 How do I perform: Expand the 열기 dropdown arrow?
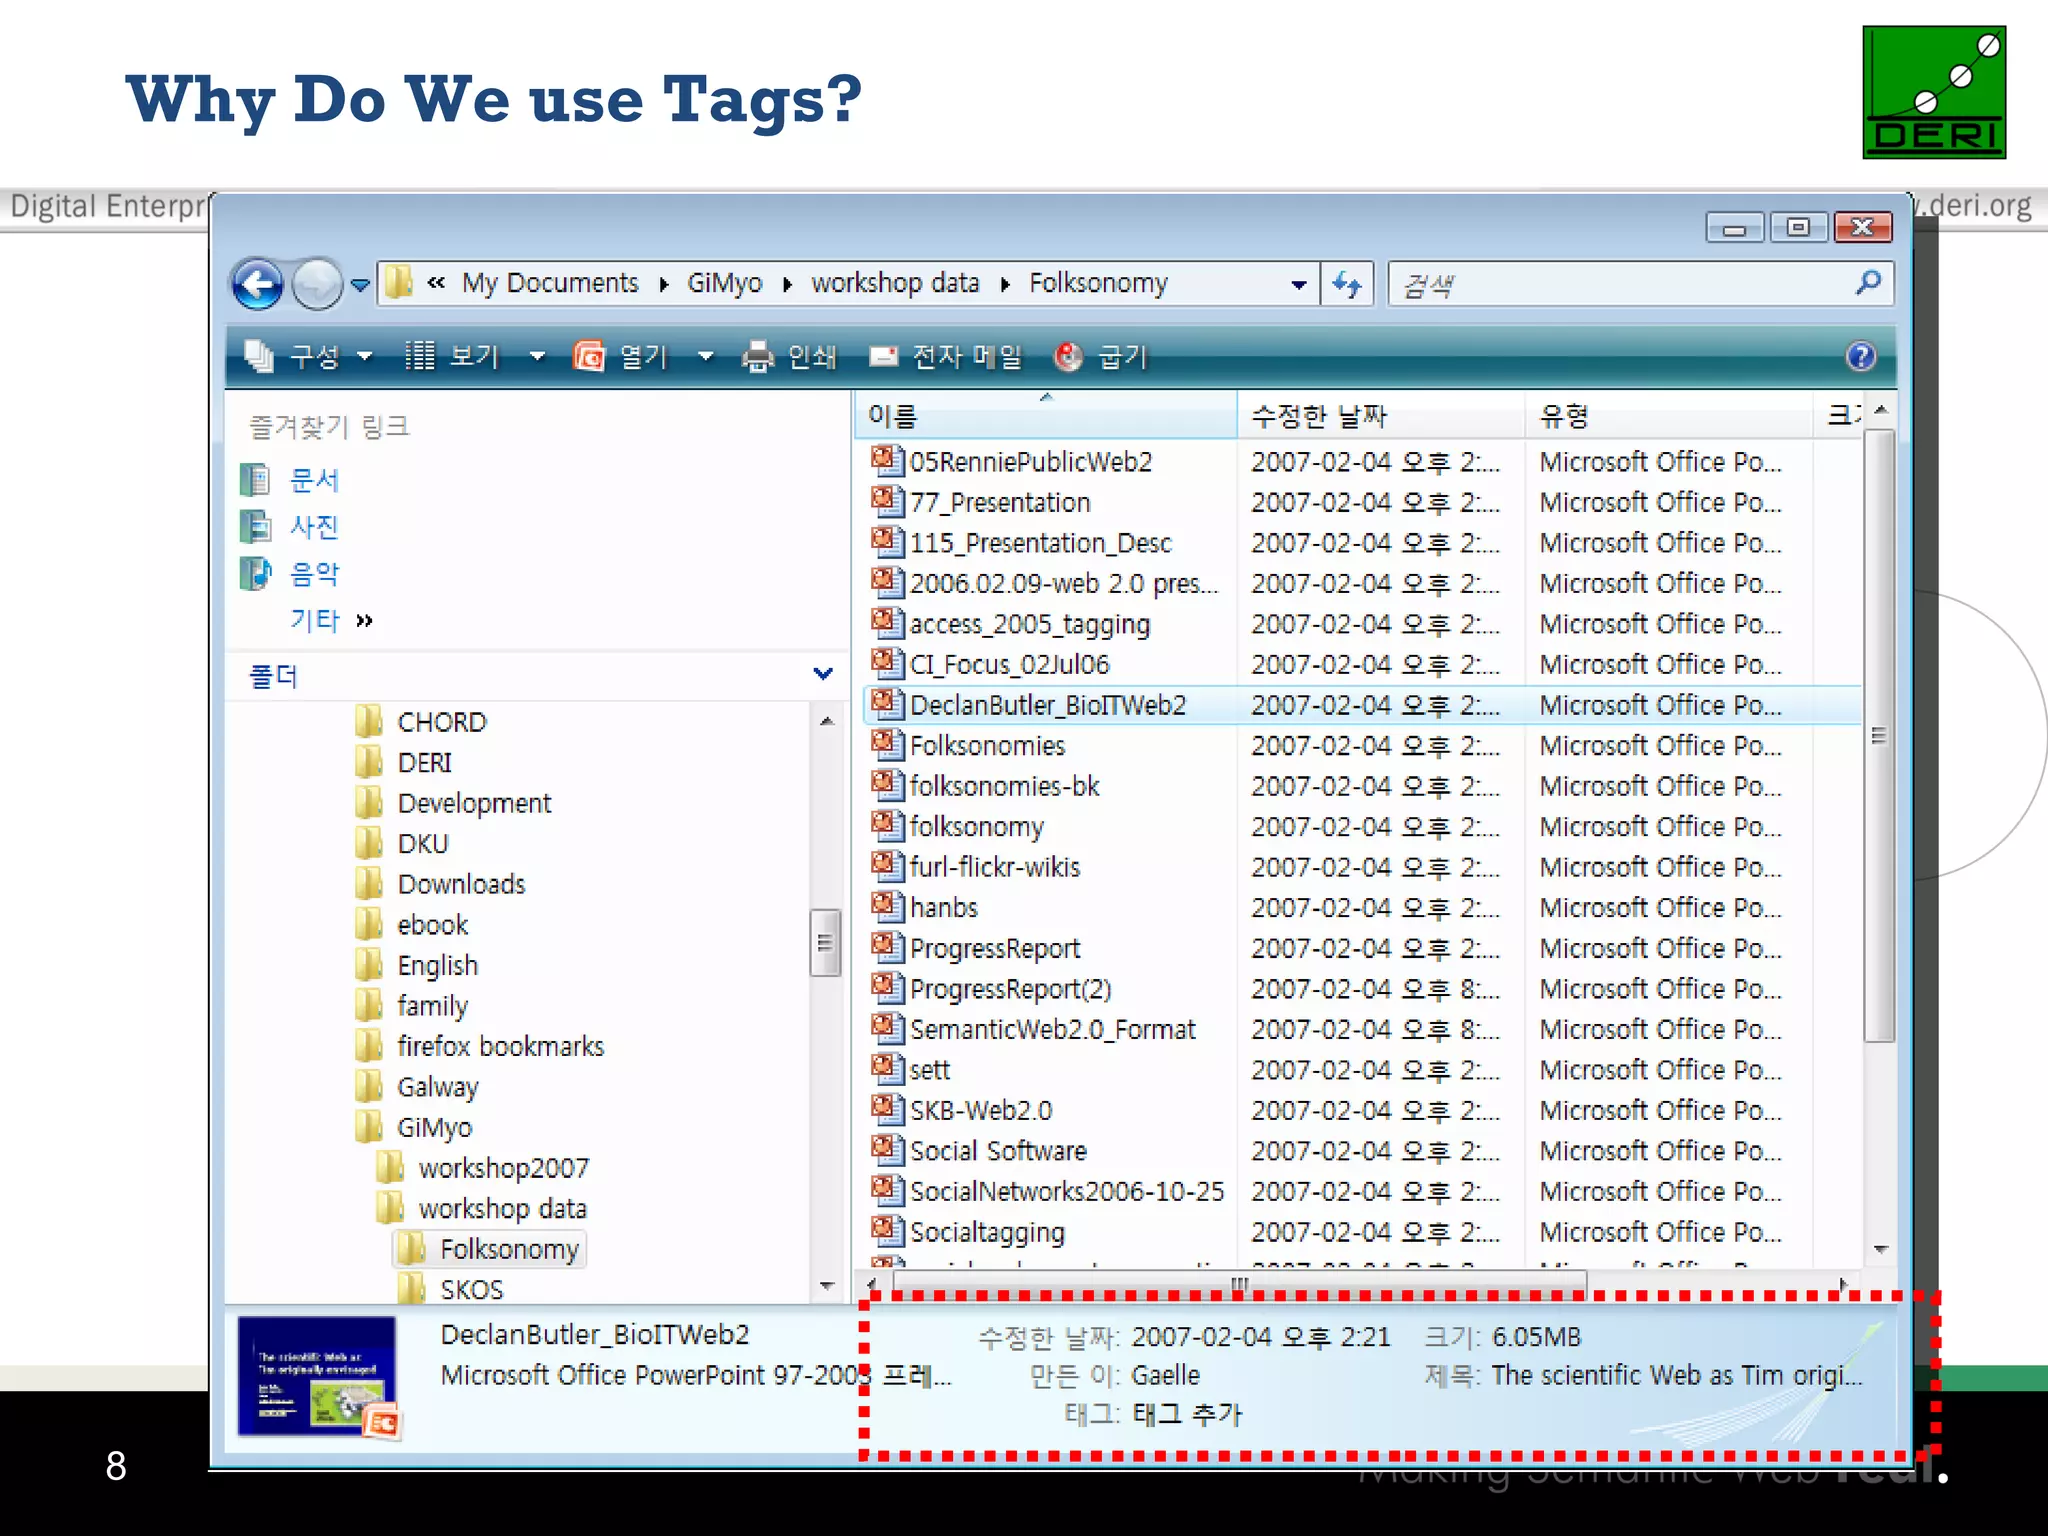[705, 356]
